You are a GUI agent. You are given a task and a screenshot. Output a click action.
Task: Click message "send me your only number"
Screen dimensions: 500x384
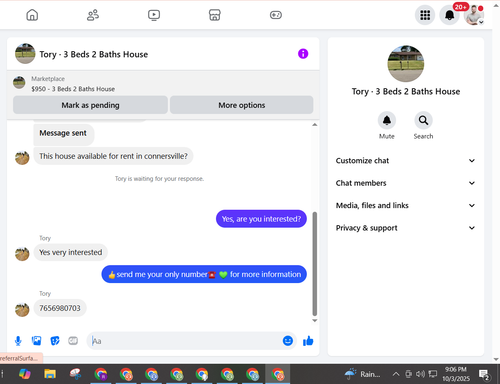click(x=204, y=274)
